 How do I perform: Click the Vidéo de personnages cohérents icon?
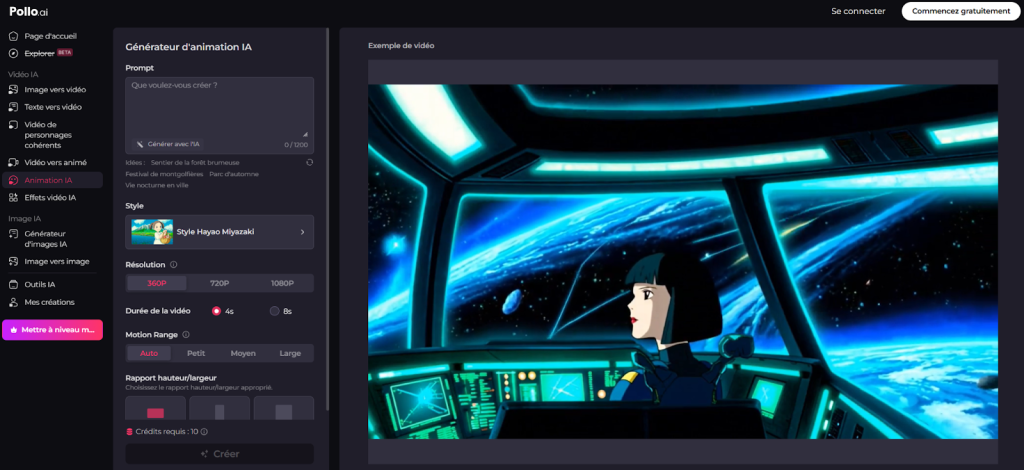(13, 125)
